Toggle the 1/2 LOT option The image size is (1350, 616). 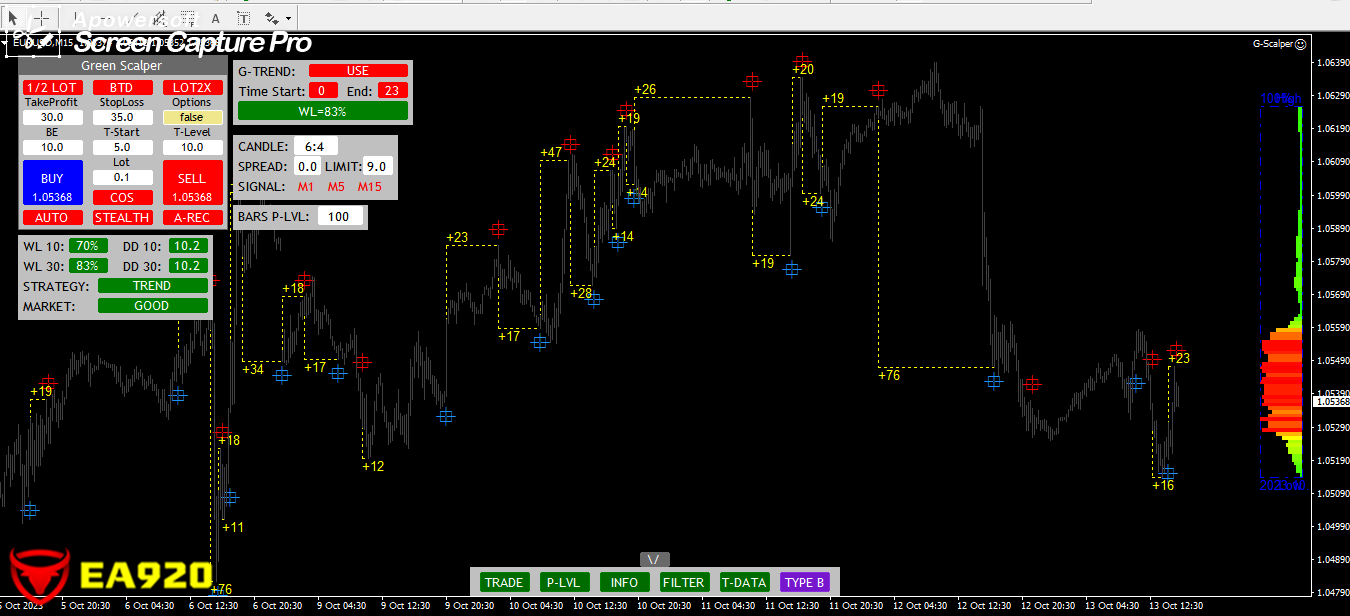52,88
